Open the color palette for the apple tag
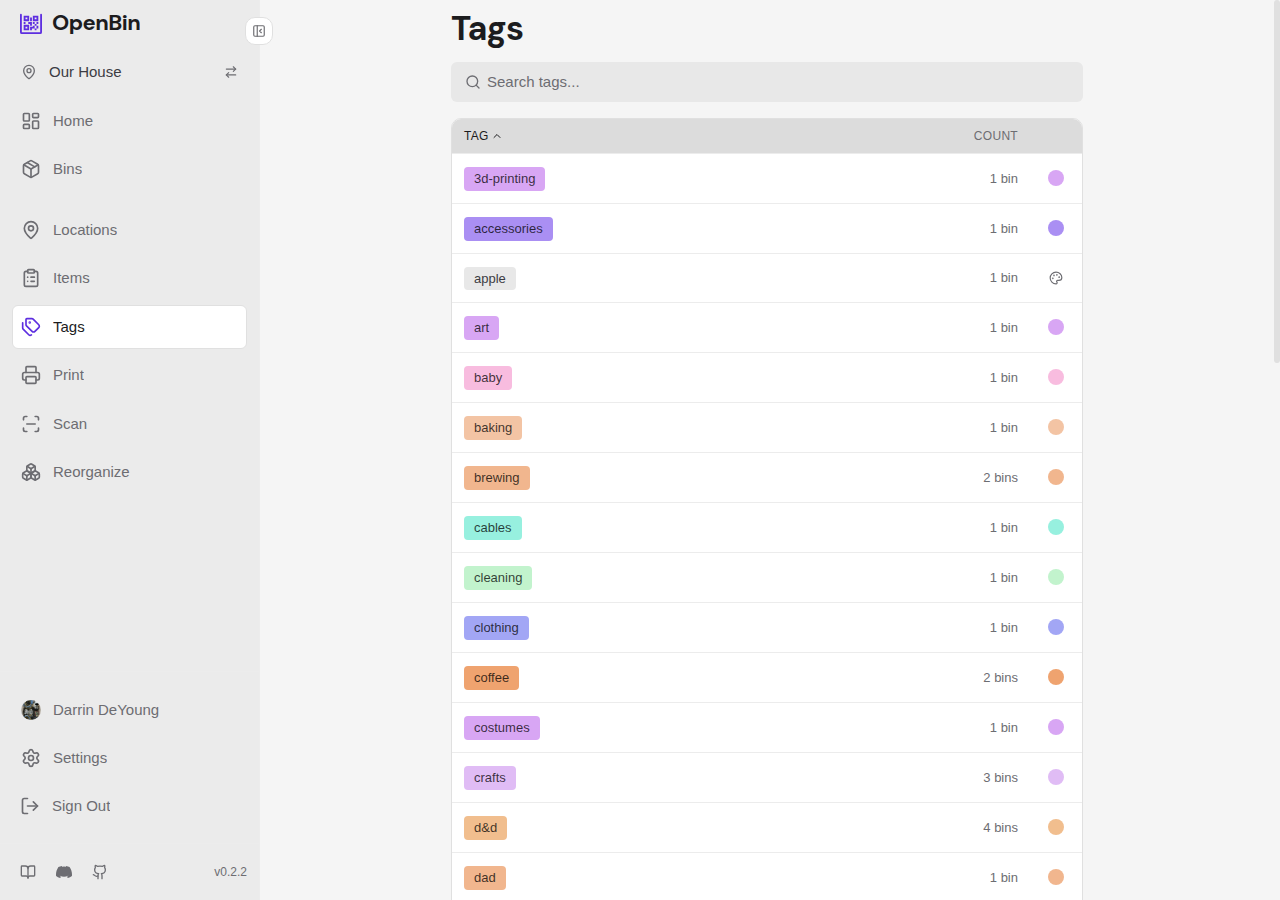Image resolution: width=1280 pixels, height=900 pixels. [x=1056, y=278]
